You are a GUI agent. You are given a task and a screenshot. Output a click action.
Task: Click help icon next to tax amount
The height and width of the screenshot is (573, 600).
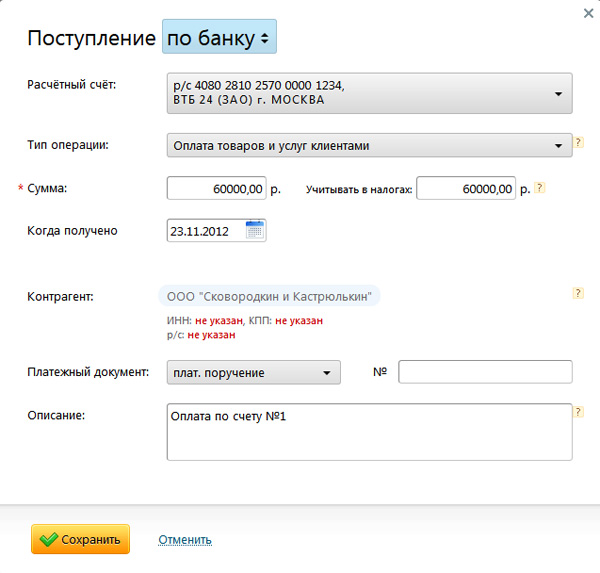coord(540,187)
